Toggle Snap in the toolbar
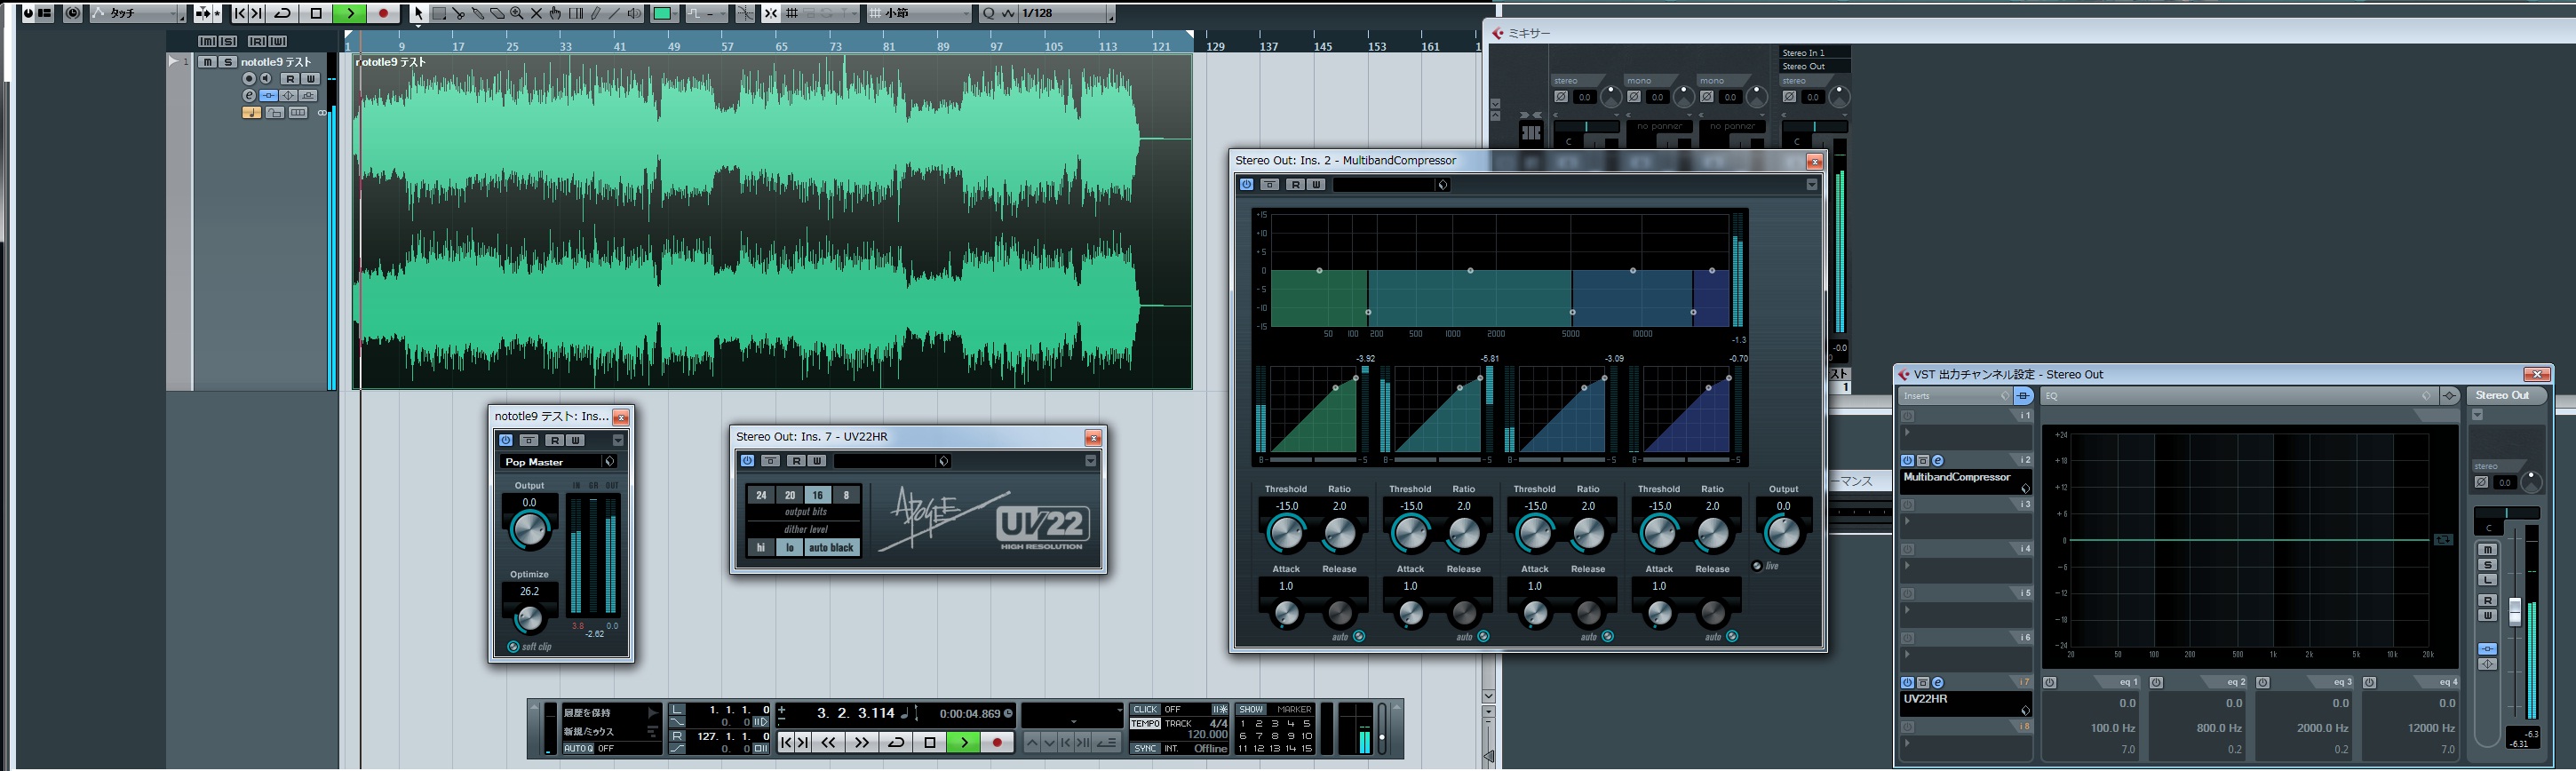The height and width of the screenshot is (771, 2576). [771, 13]
